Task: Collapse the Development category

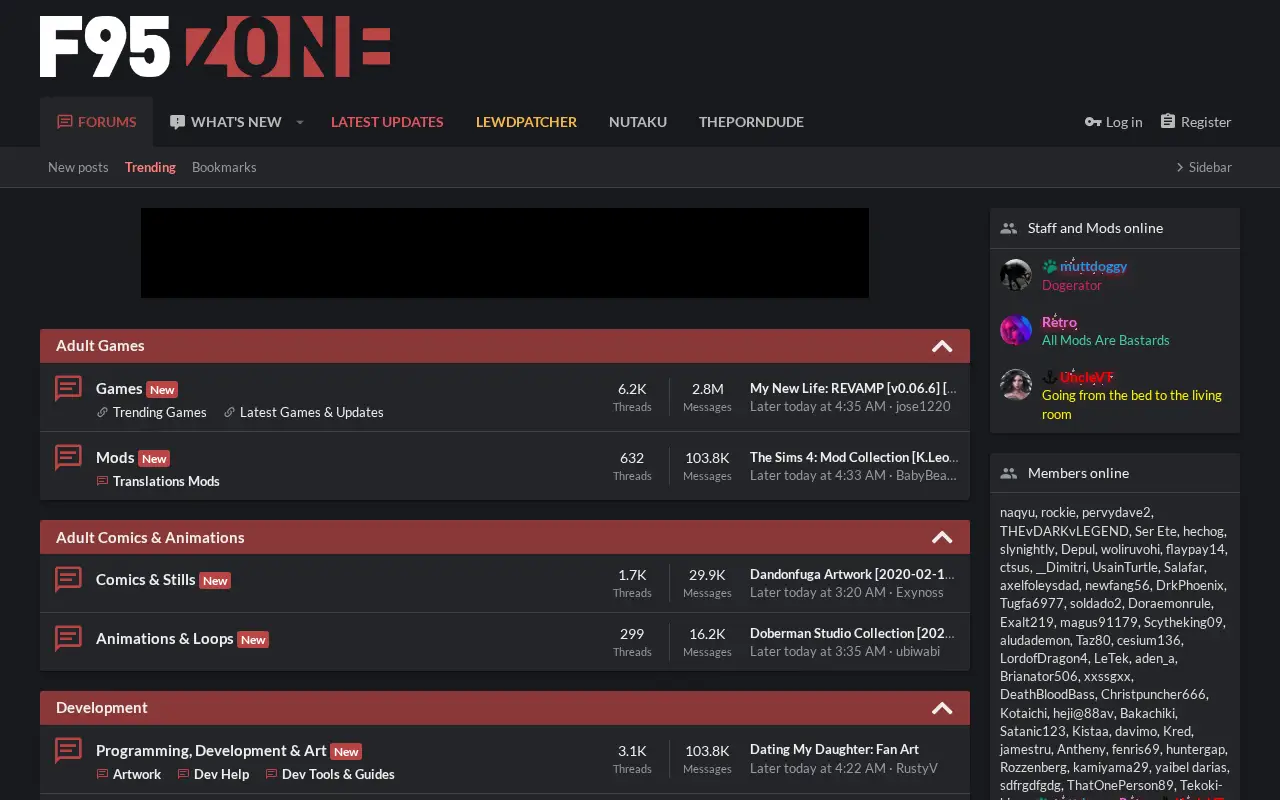Action: point(942,708)
